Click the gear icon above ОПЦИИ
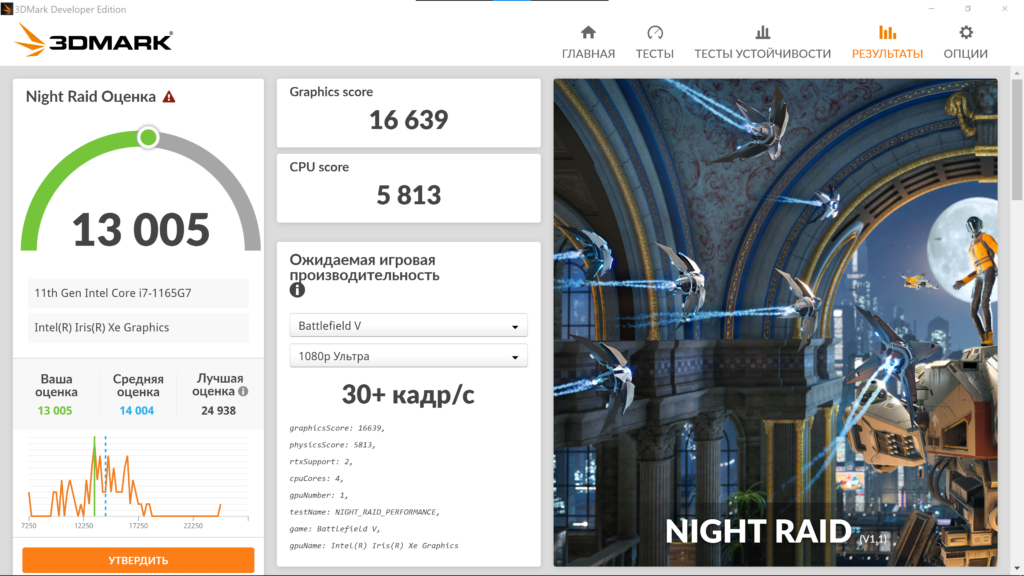This screenshot has height=576, width=1024. 966,32
